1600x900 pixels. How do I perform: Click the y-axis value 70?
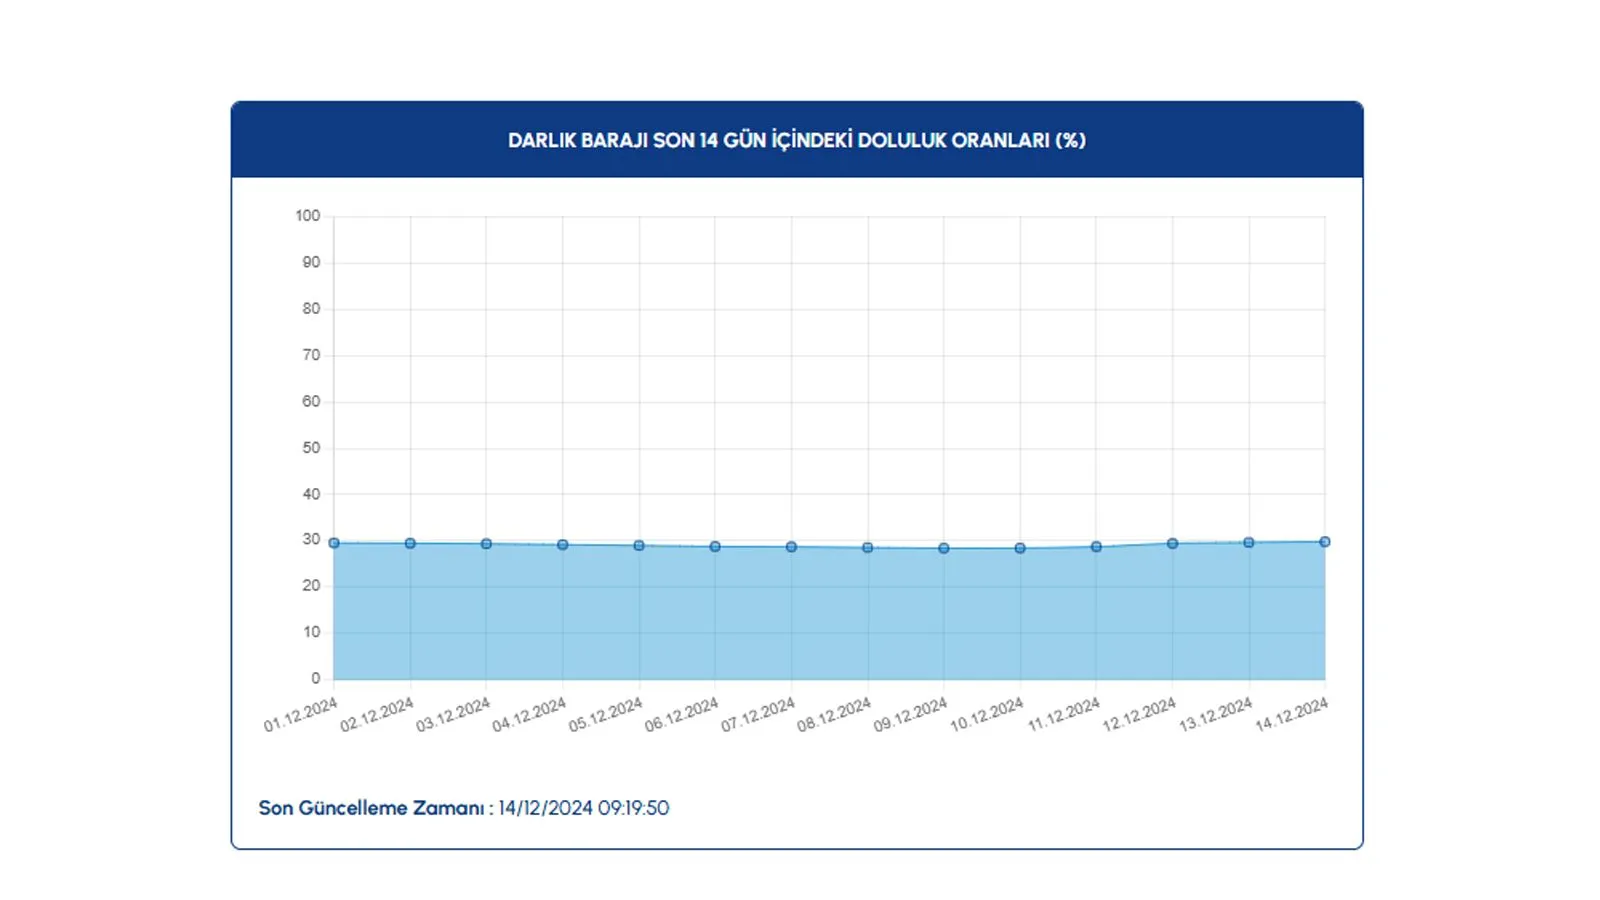click(312, 355)
